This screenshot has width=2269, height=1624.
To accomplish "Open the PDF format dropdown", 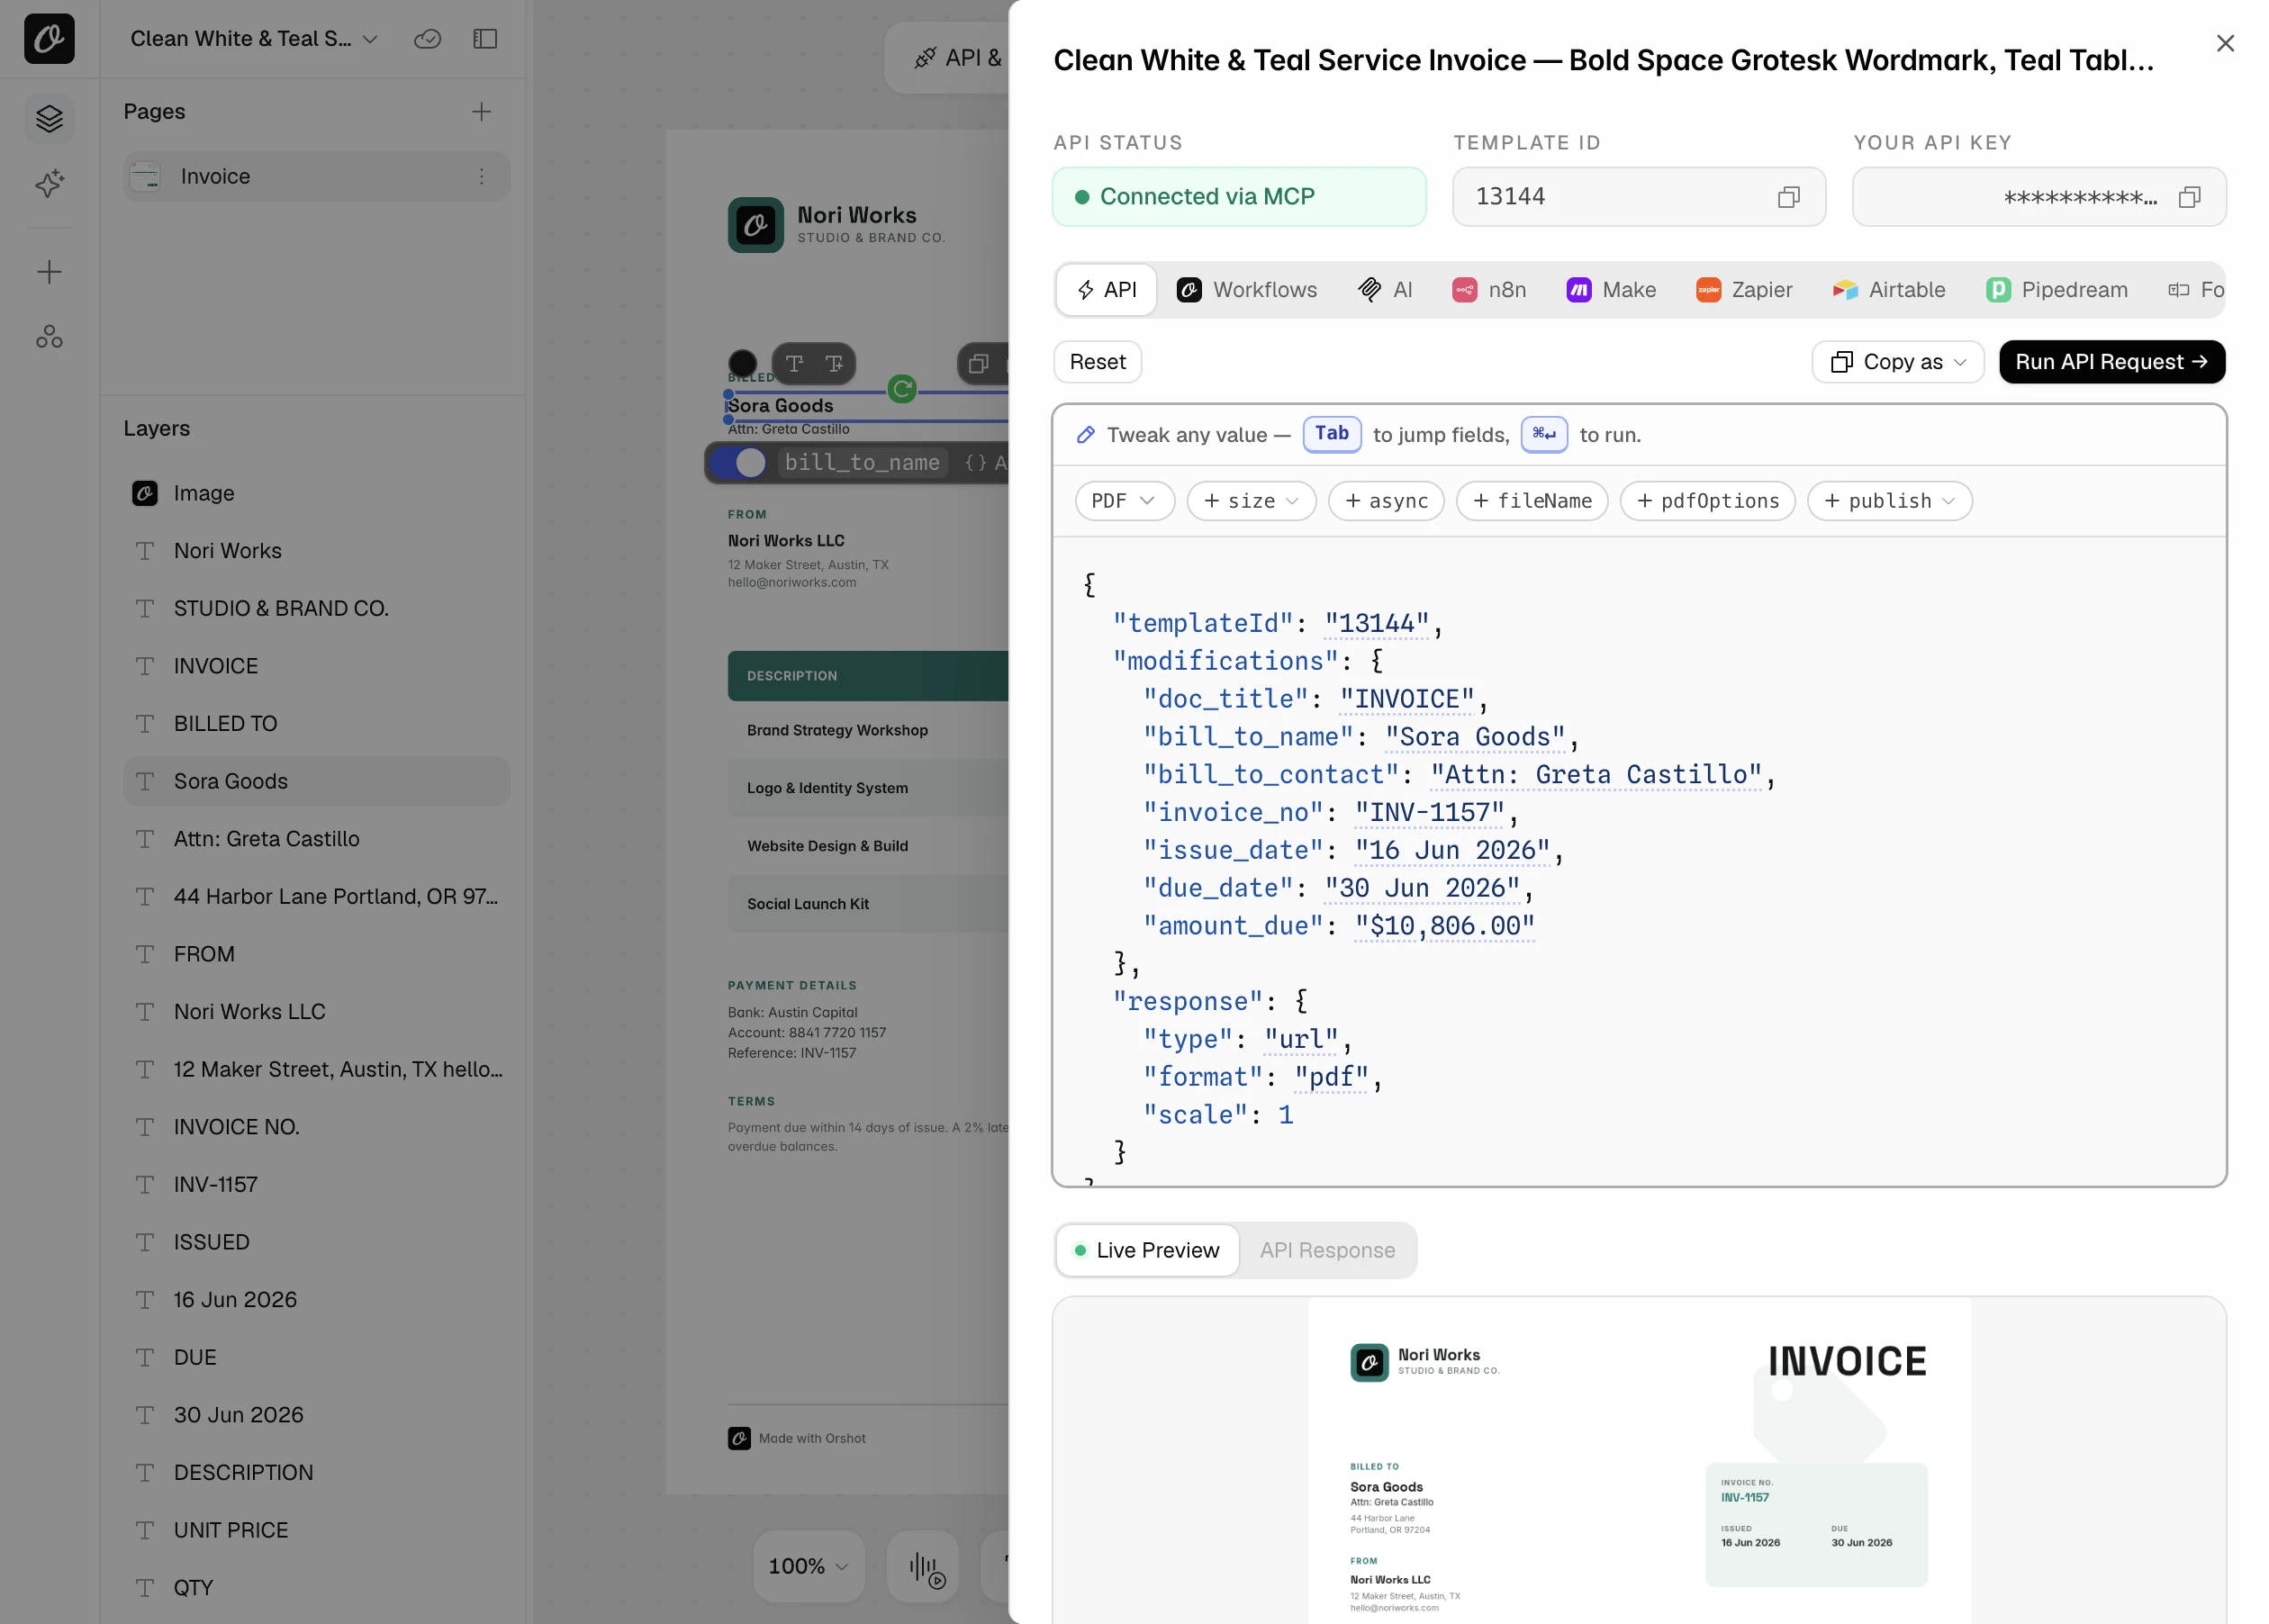I will (x=1124, y=501).
